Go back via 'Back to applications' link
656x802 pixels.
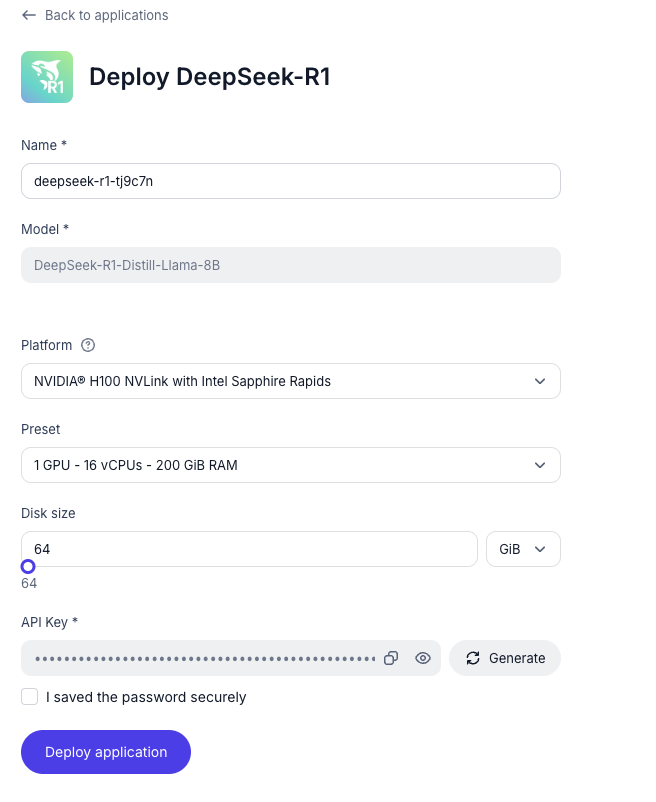[106, 16]
